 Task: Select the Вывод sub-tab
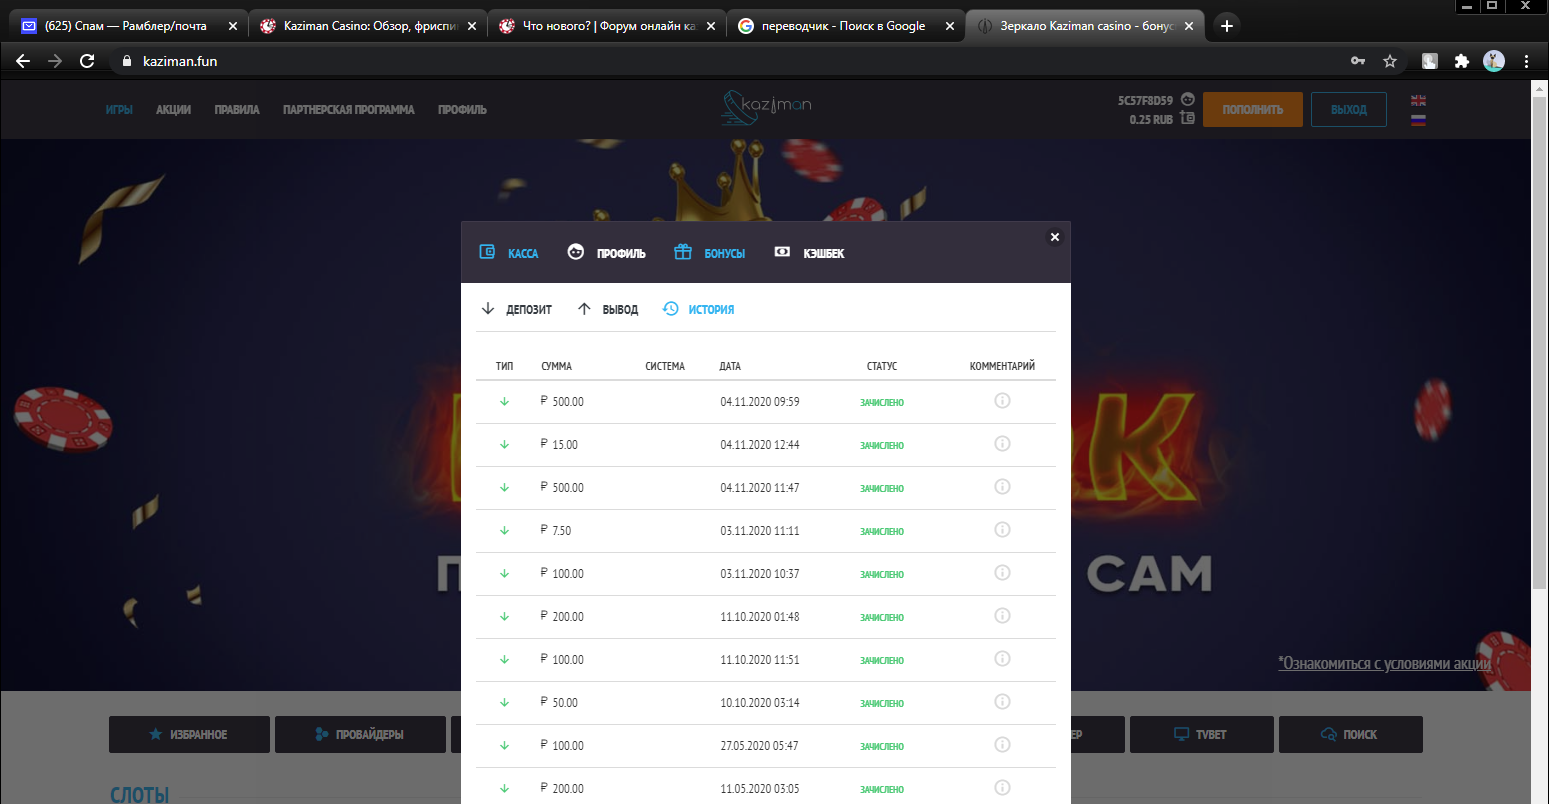click(607, 309)
